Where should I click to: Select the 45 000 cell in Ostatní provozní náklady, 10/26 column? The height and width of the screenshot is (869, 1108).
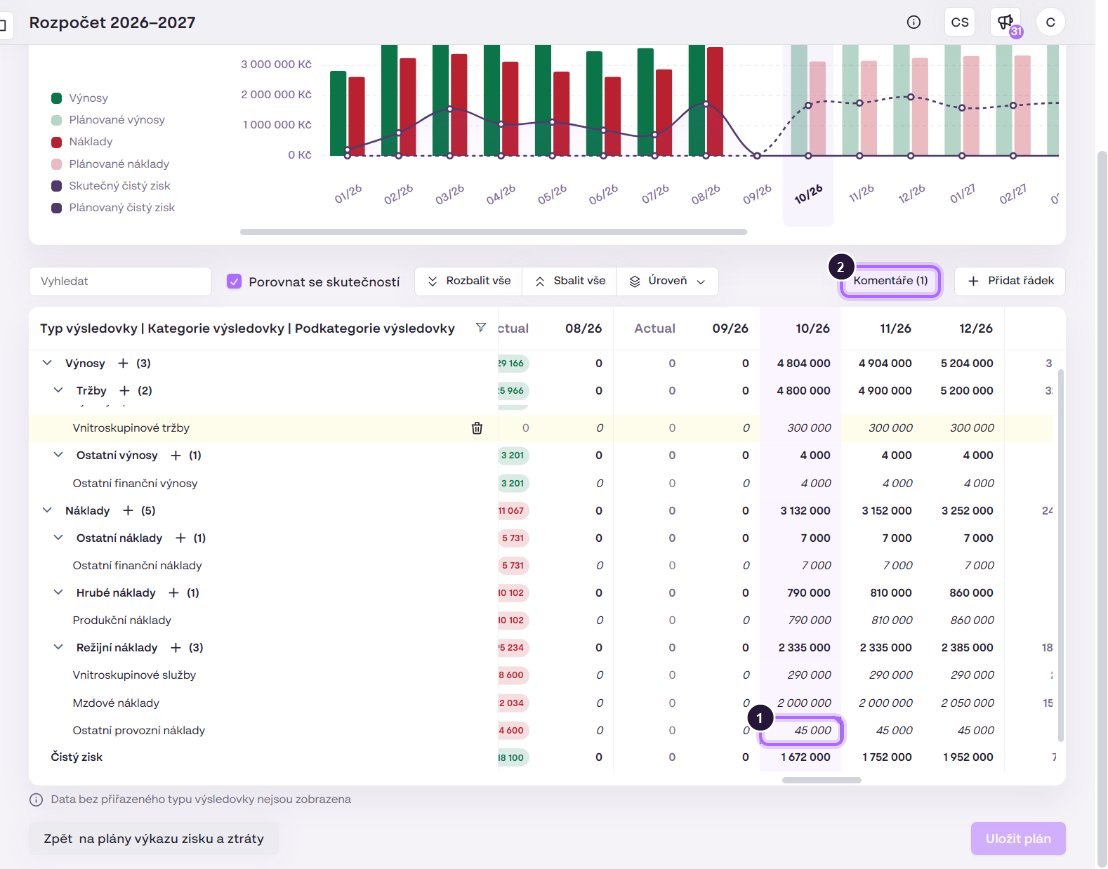click(x=801, y=731)
